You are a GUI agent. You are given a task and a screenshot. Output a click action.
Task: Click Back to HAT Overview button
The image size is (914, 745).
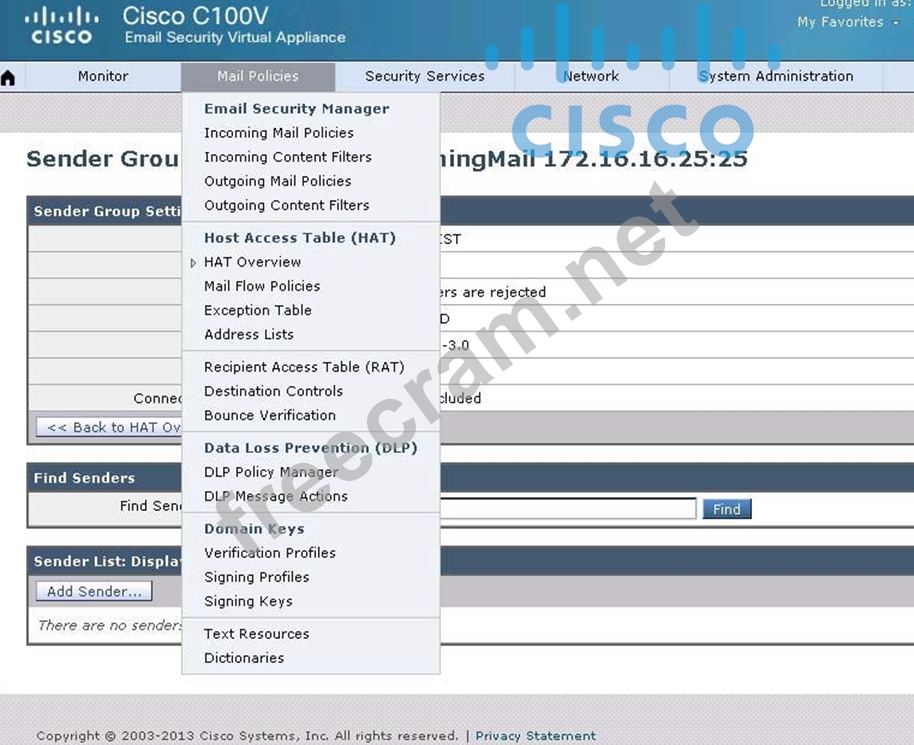tap(110, 427)
